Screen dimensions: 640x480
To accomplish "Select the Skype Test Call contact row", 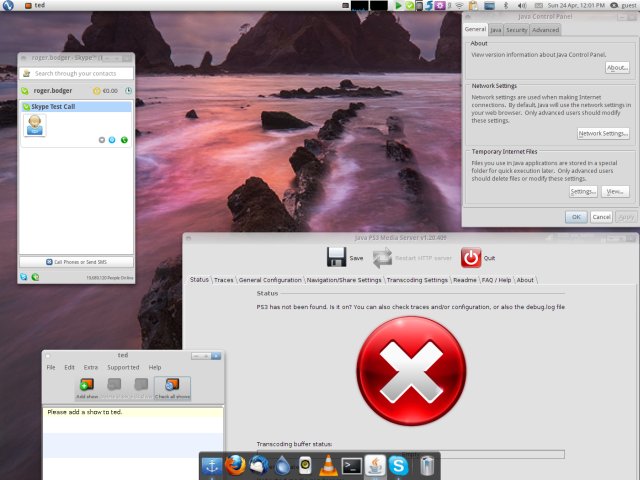I will click(76, 107).
